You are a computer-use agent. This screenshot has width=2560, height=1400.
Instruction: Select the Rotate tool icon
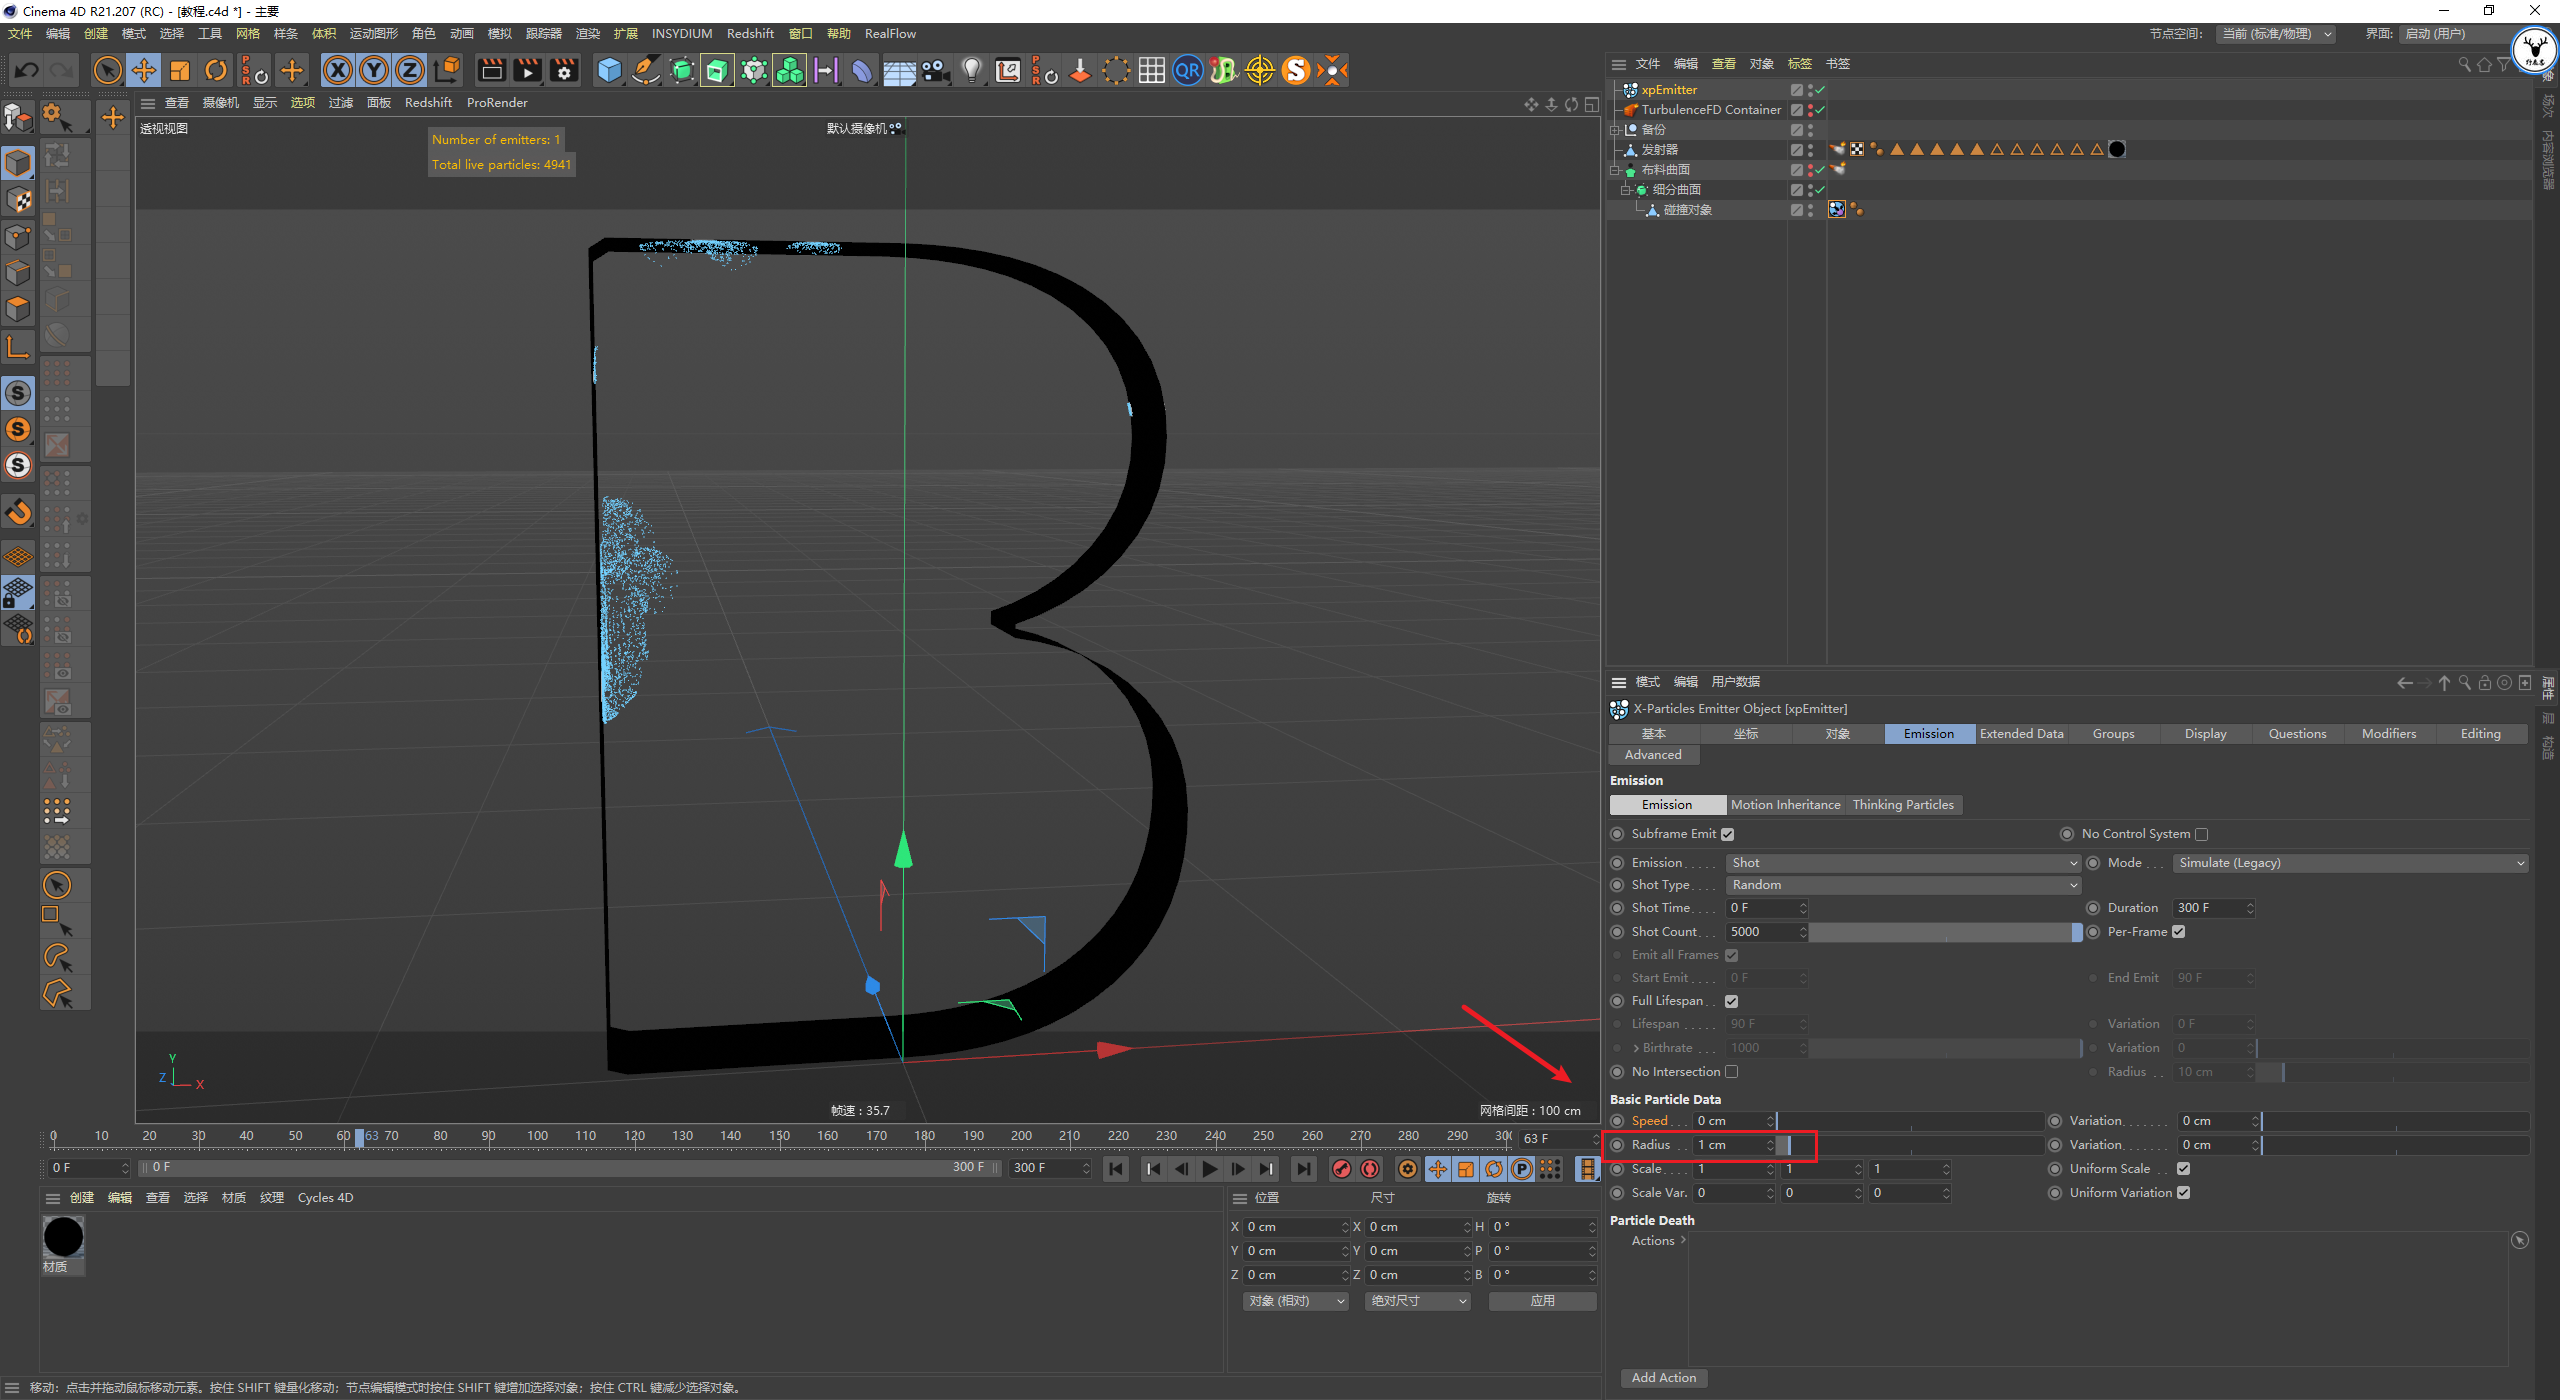(x=216, y=70)
